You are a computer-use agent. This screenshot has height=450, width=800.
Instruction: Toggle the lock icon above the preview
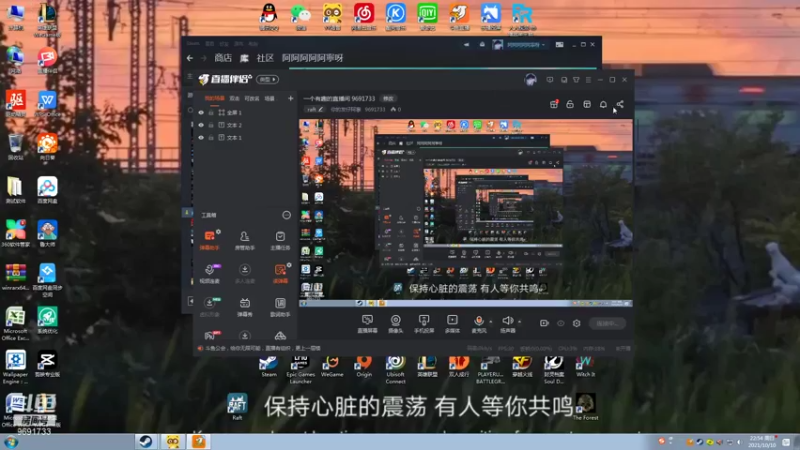coord(570,104)
